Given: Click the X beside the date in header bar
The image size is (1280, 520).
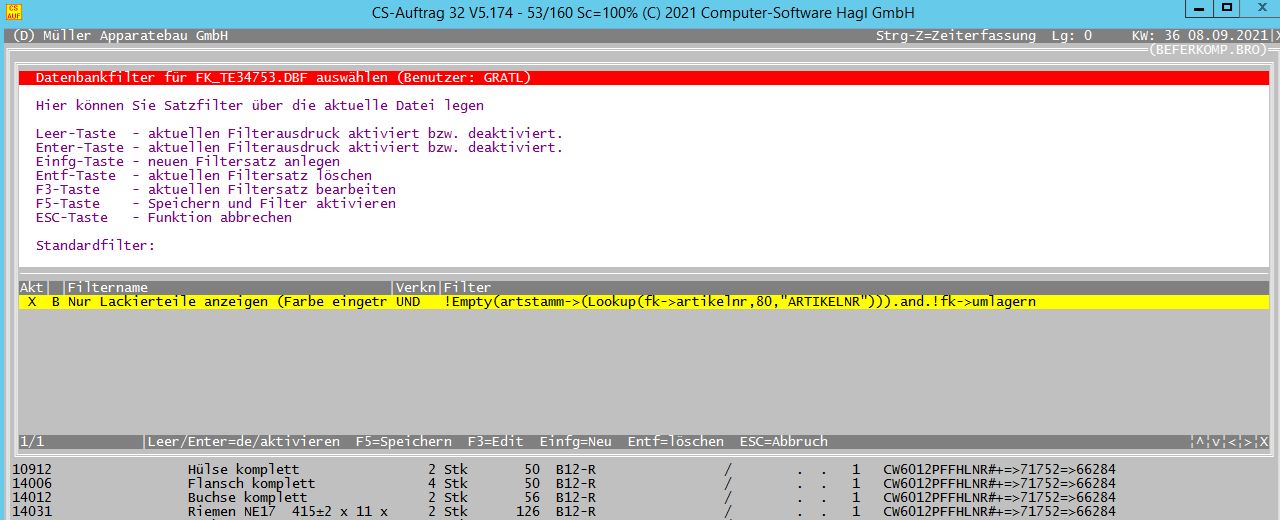Looking at the screenshot, I should [1275, 35].
